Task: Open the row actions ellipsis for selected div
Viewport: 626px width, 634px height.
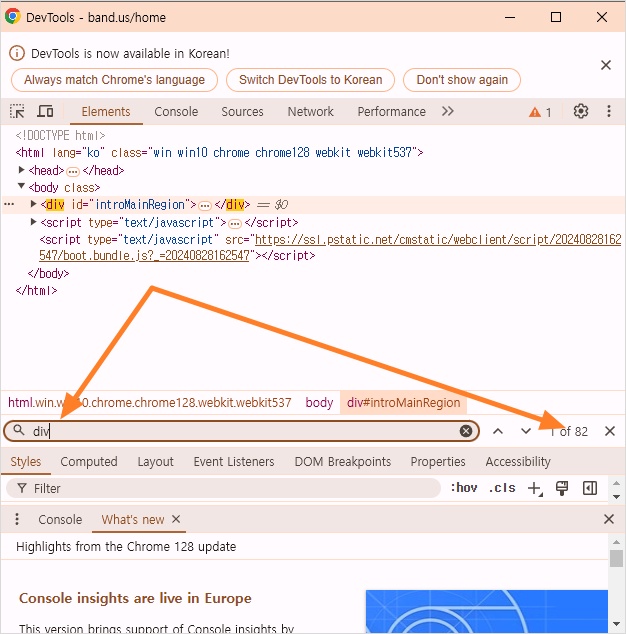Action: [x=9, y=205]
